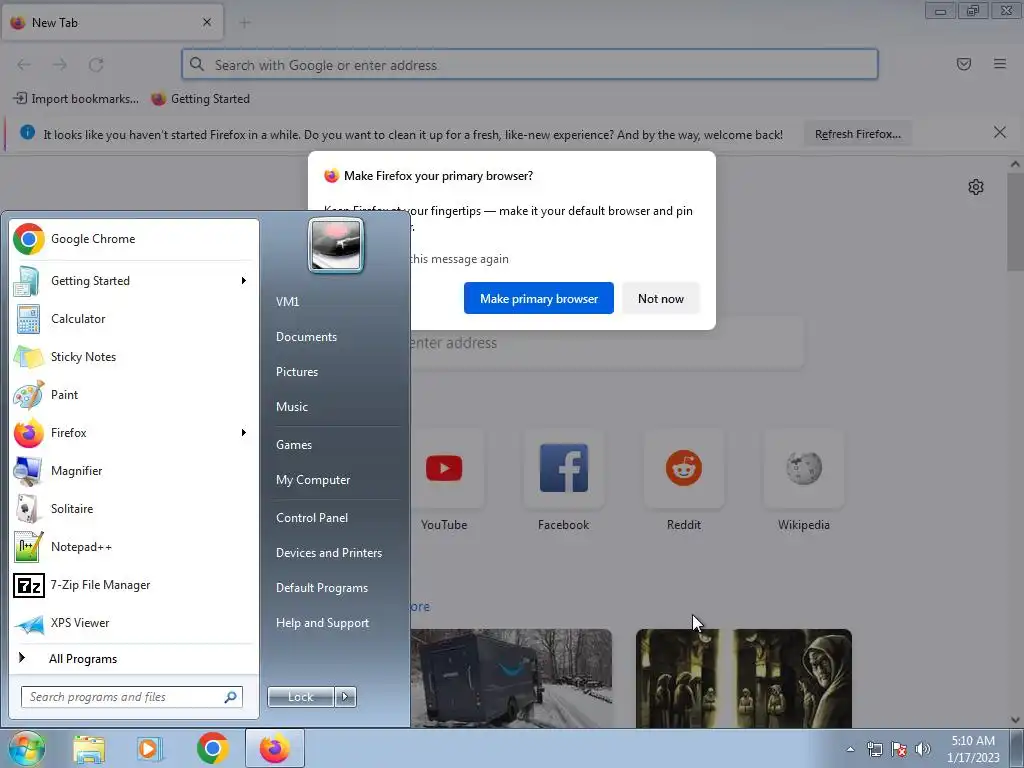The height and width of the screenshot is (768, 1024).
Task: Open Import bookmarks toolbar item
Action: tap(76, 99)
